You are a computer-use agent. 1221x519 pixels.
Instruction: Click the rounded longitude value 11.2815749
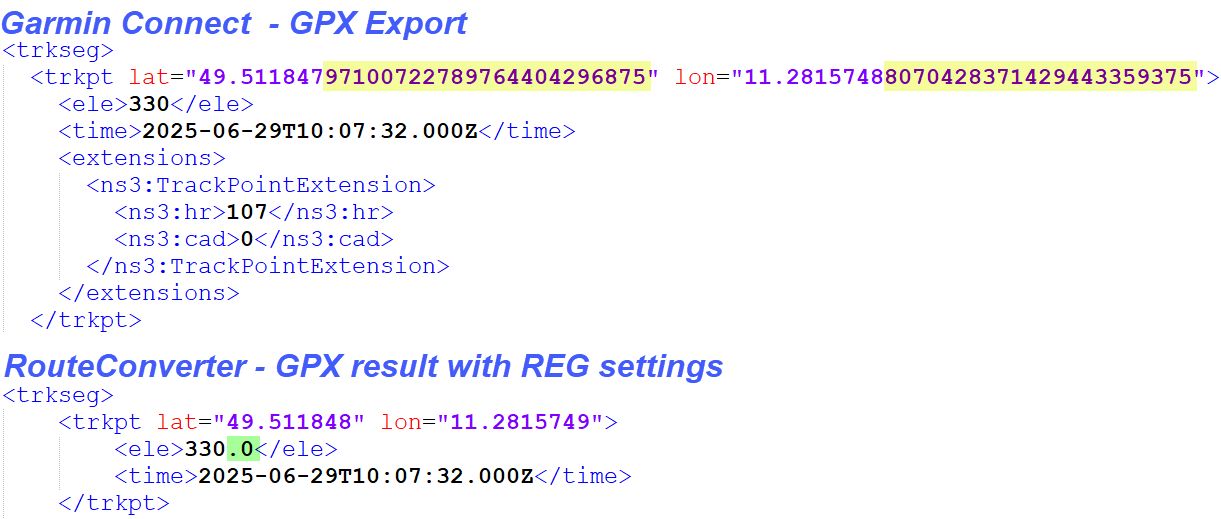pyautogui.click(x=520, y=422)
